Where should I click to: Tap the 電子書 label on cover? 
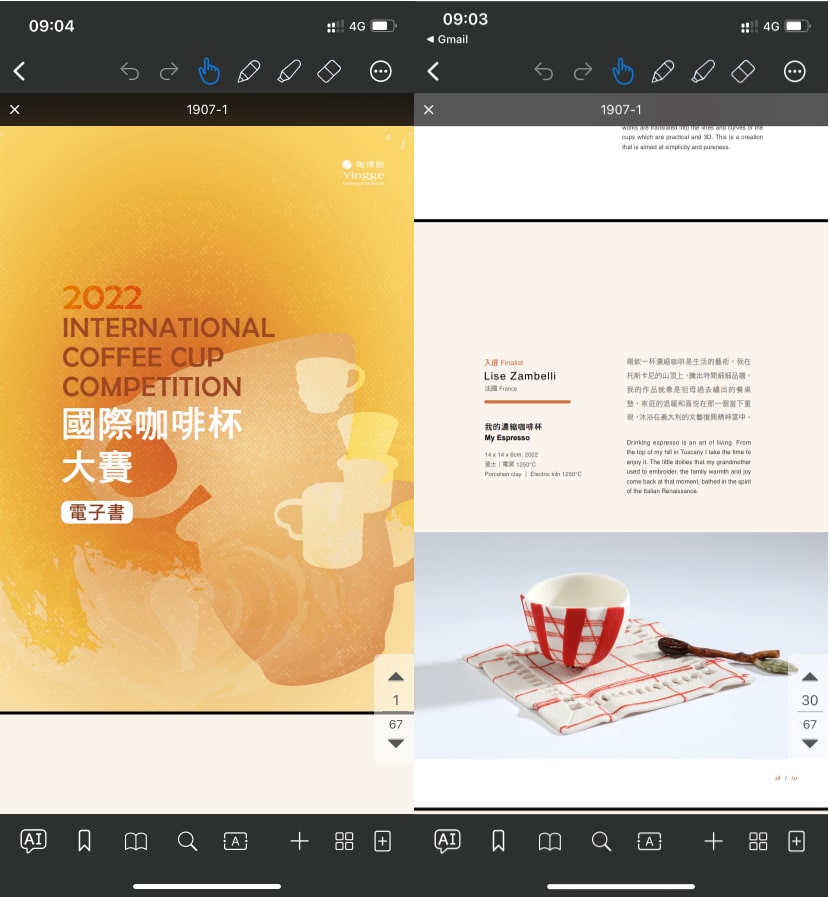click(97, 512)
